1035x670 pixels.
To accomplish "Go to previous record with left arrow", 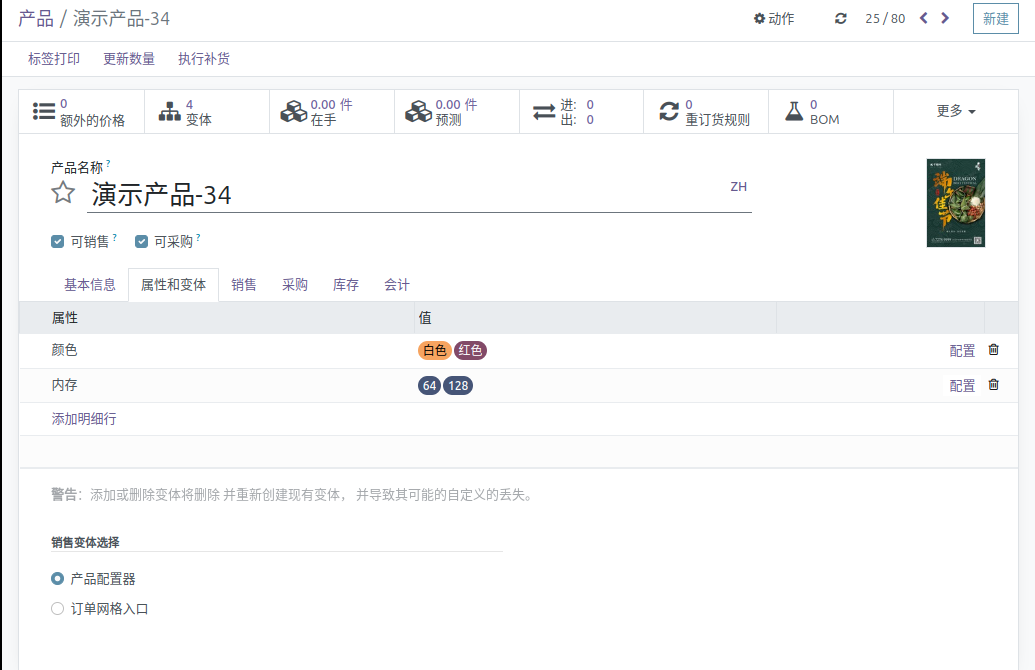I will point(923,18).
